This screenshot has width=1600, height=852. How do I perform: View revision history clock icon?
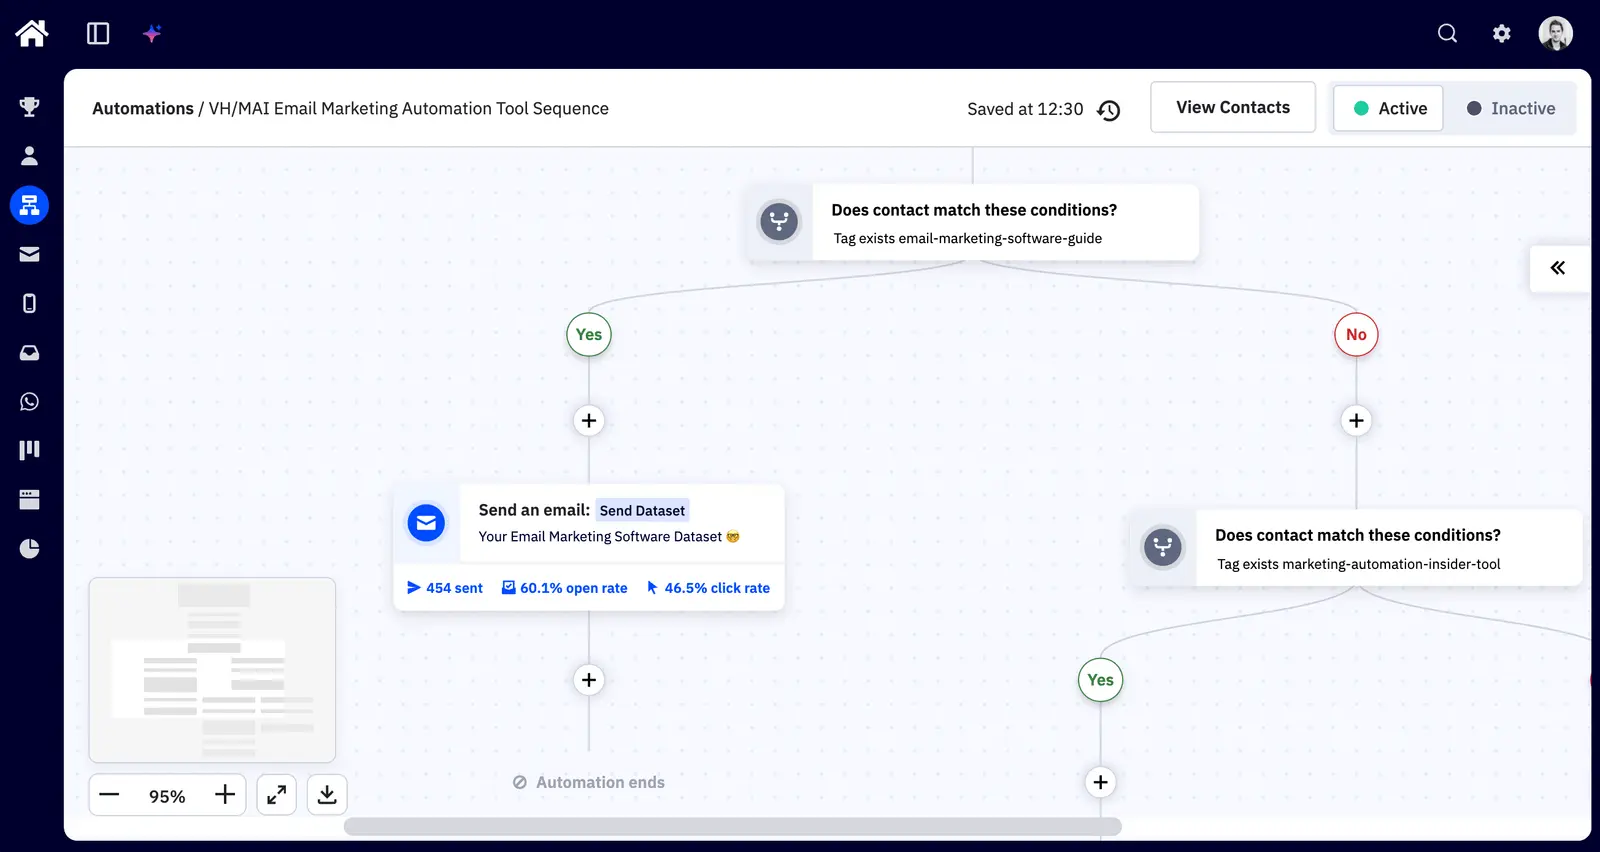click(1108, 110)
